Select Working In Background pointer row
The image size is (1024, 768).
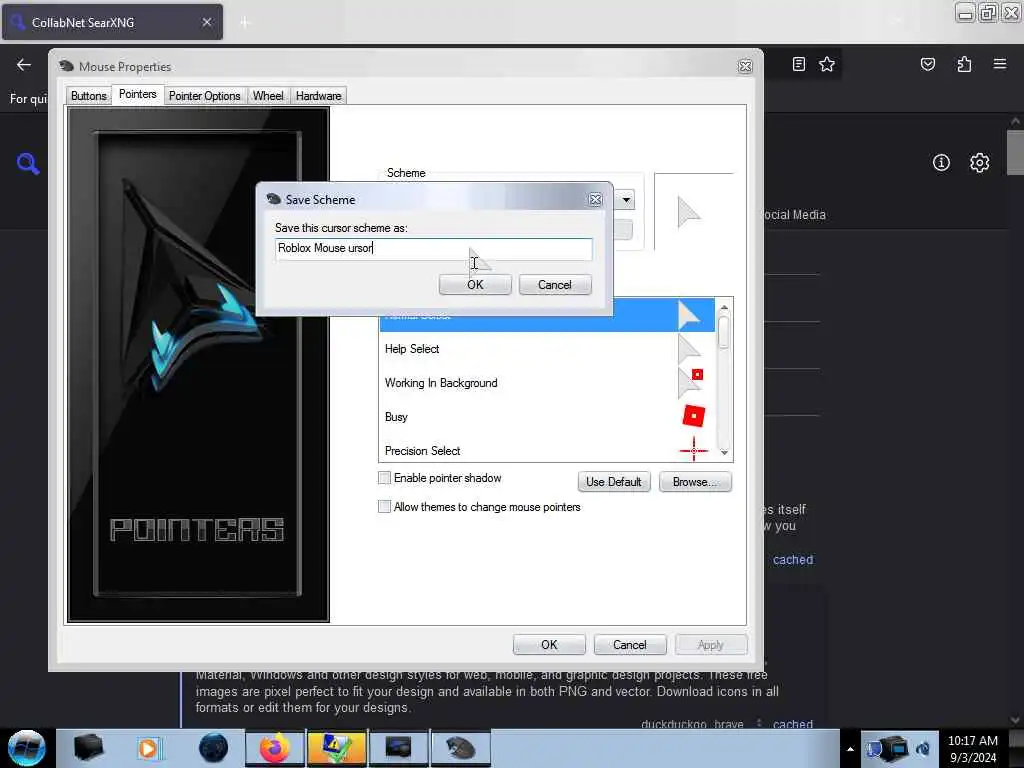(546, 383)
